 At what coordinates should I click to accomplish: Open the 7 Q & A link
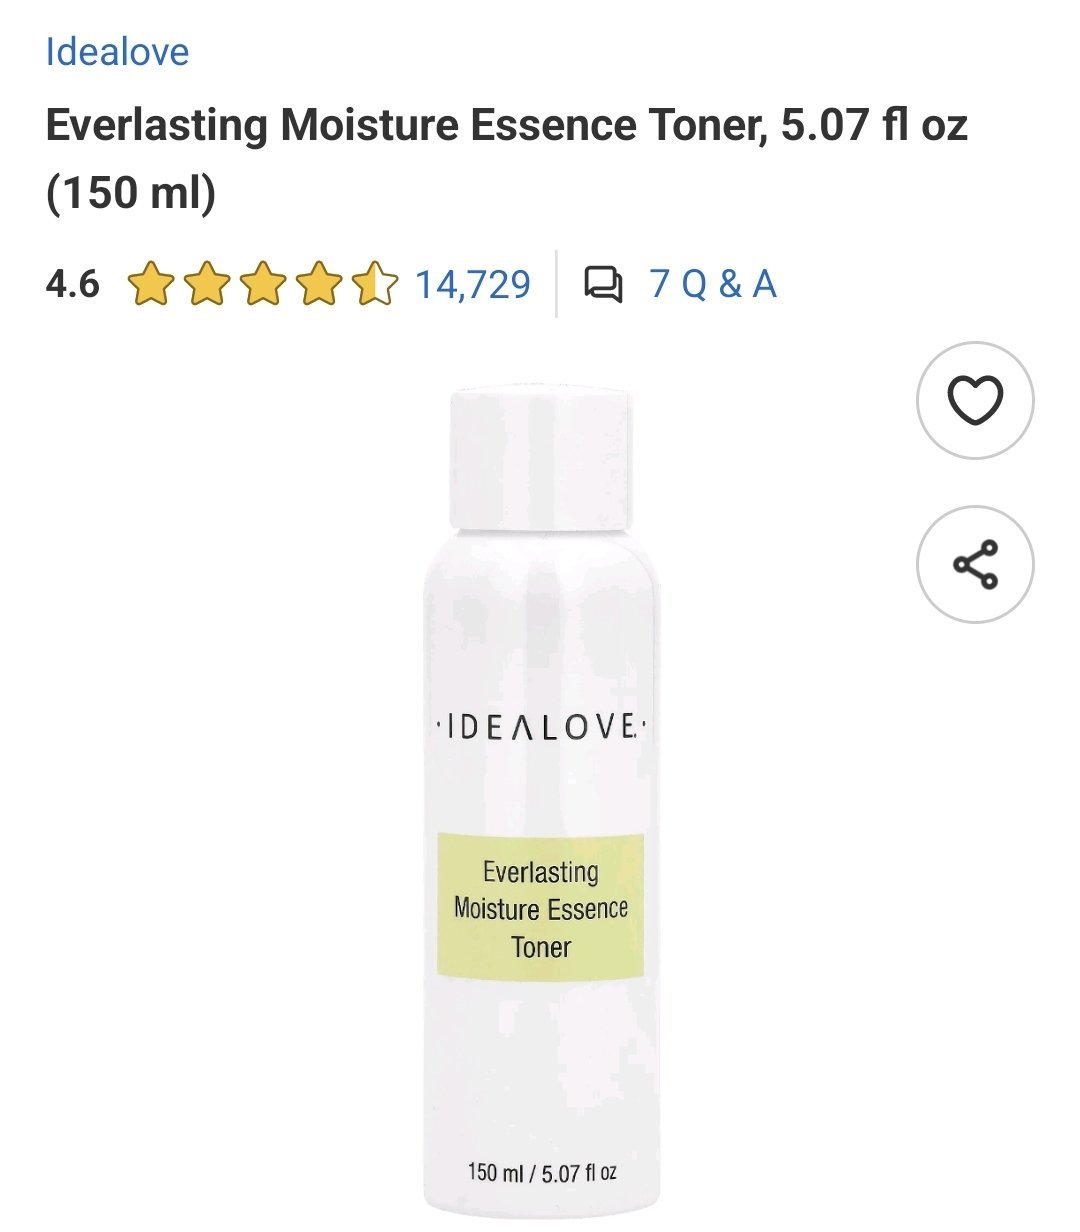coord(713,284)
